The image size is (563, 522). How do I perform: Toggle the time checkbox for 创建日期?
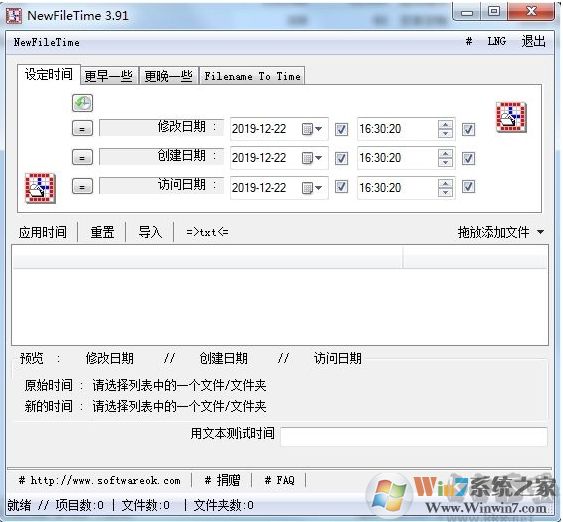coord(468,158)
